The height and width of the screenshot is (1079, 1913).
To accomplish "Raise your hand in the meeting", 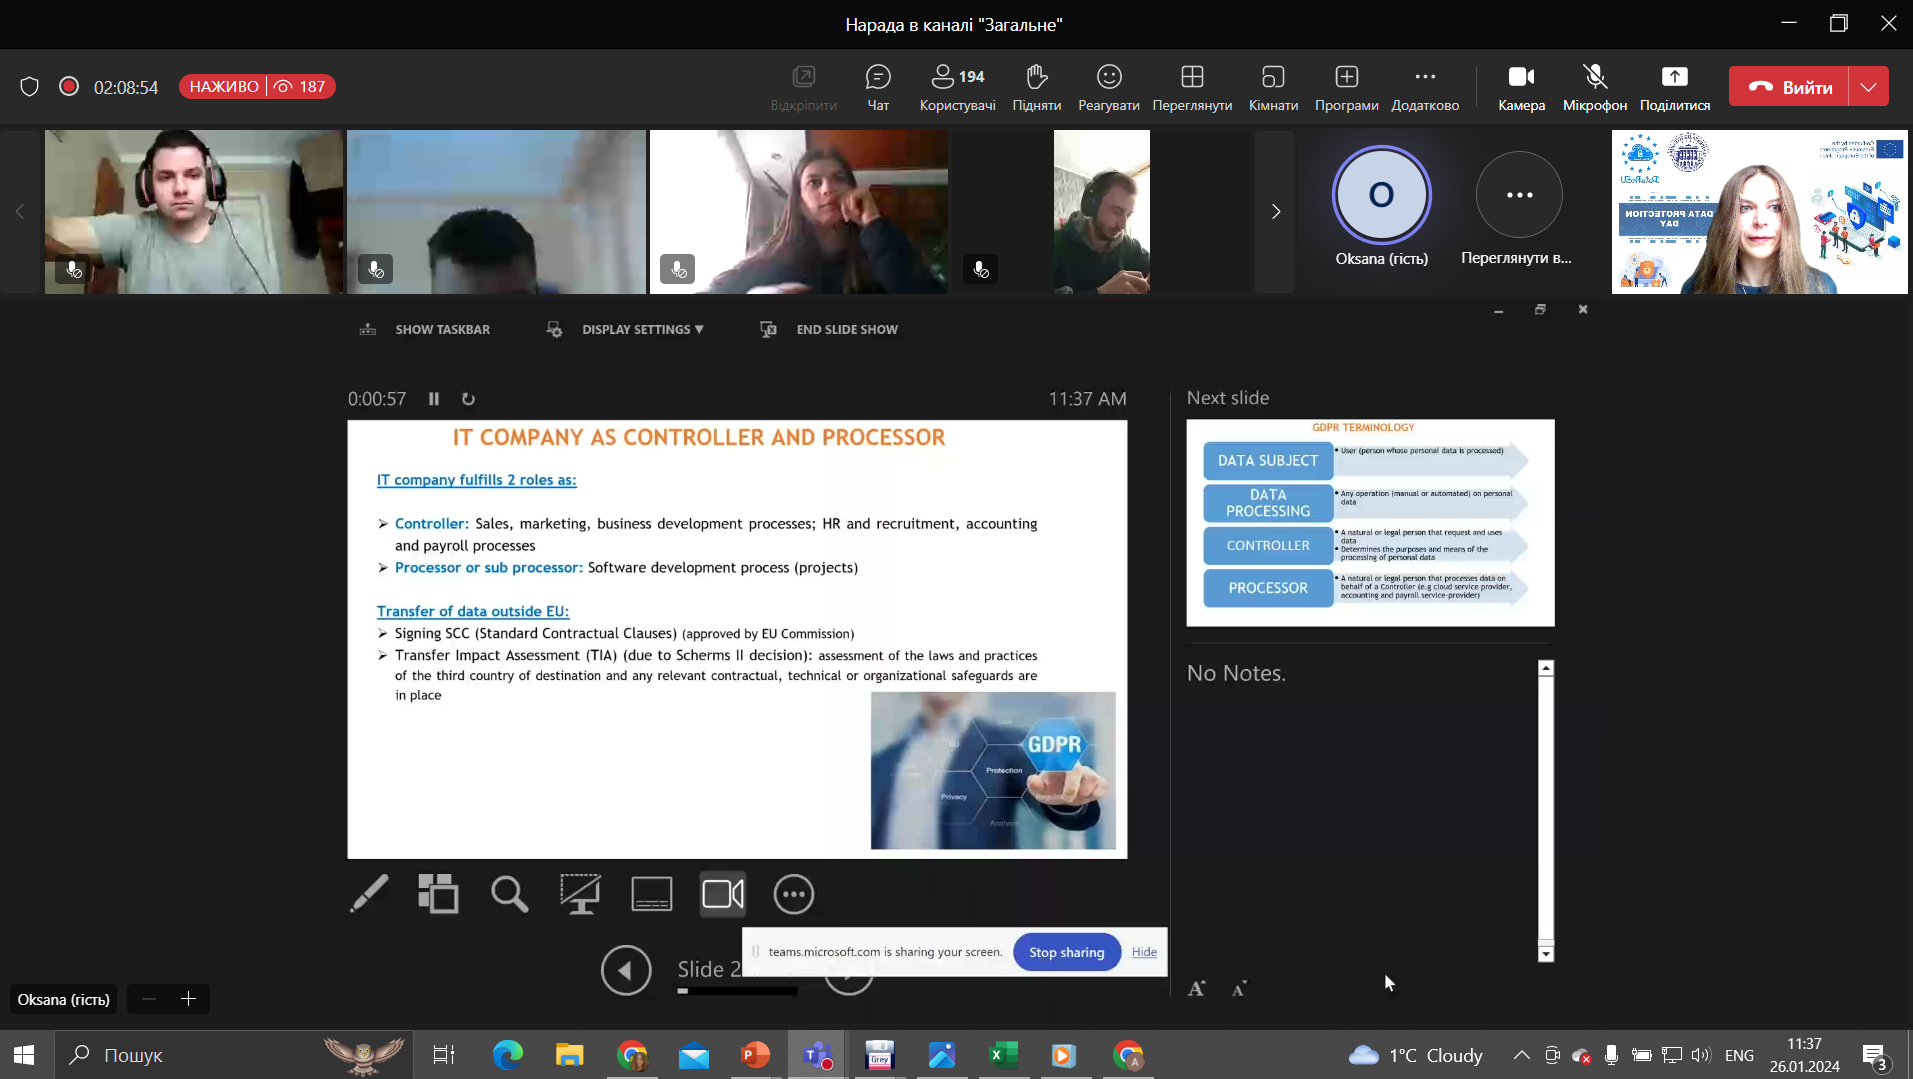I will click(1036, 87).
